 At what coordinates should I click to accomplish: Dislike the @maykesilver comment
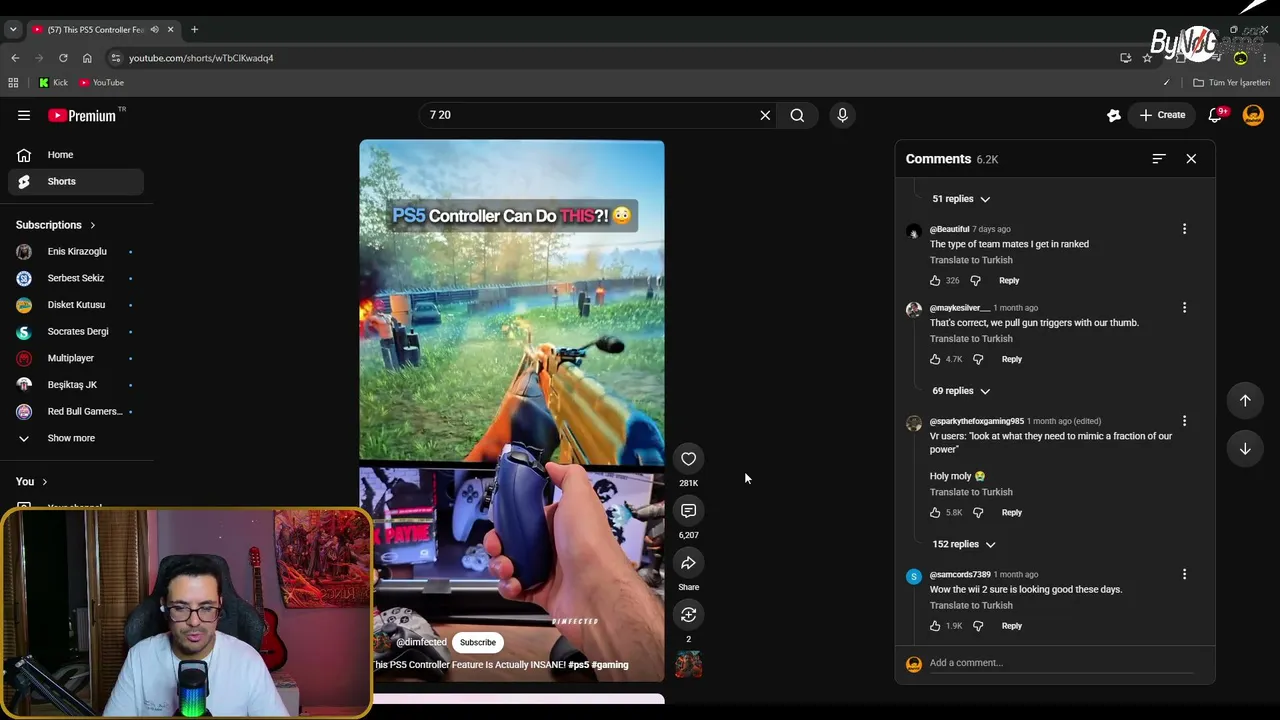point(978,359)
